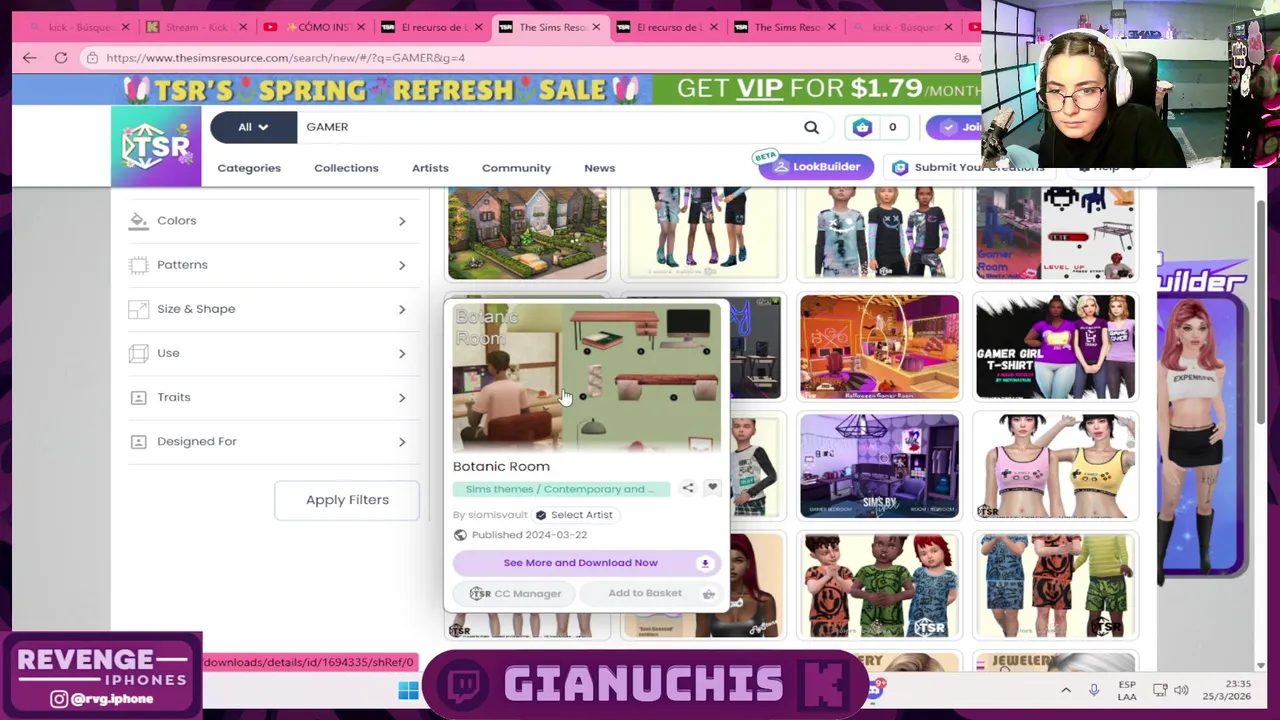Click the browser address bar URL
The width and height of the screenshot is (1280, 720).
pos(285,58)
